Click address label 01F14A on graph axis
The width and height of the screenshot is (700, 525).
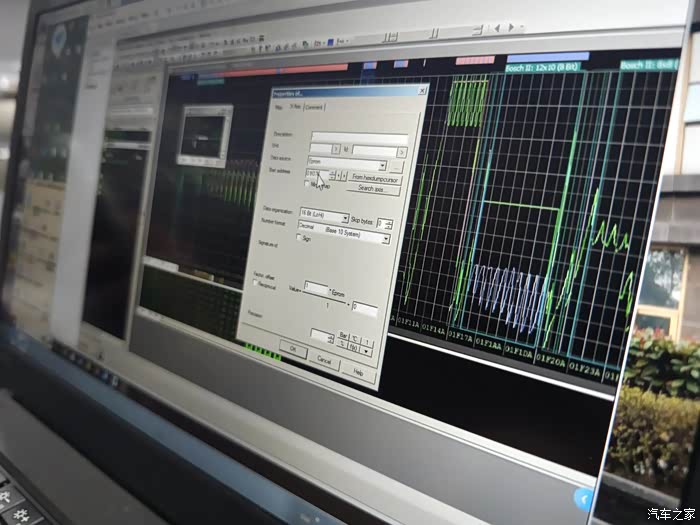[x=433, y=329]
